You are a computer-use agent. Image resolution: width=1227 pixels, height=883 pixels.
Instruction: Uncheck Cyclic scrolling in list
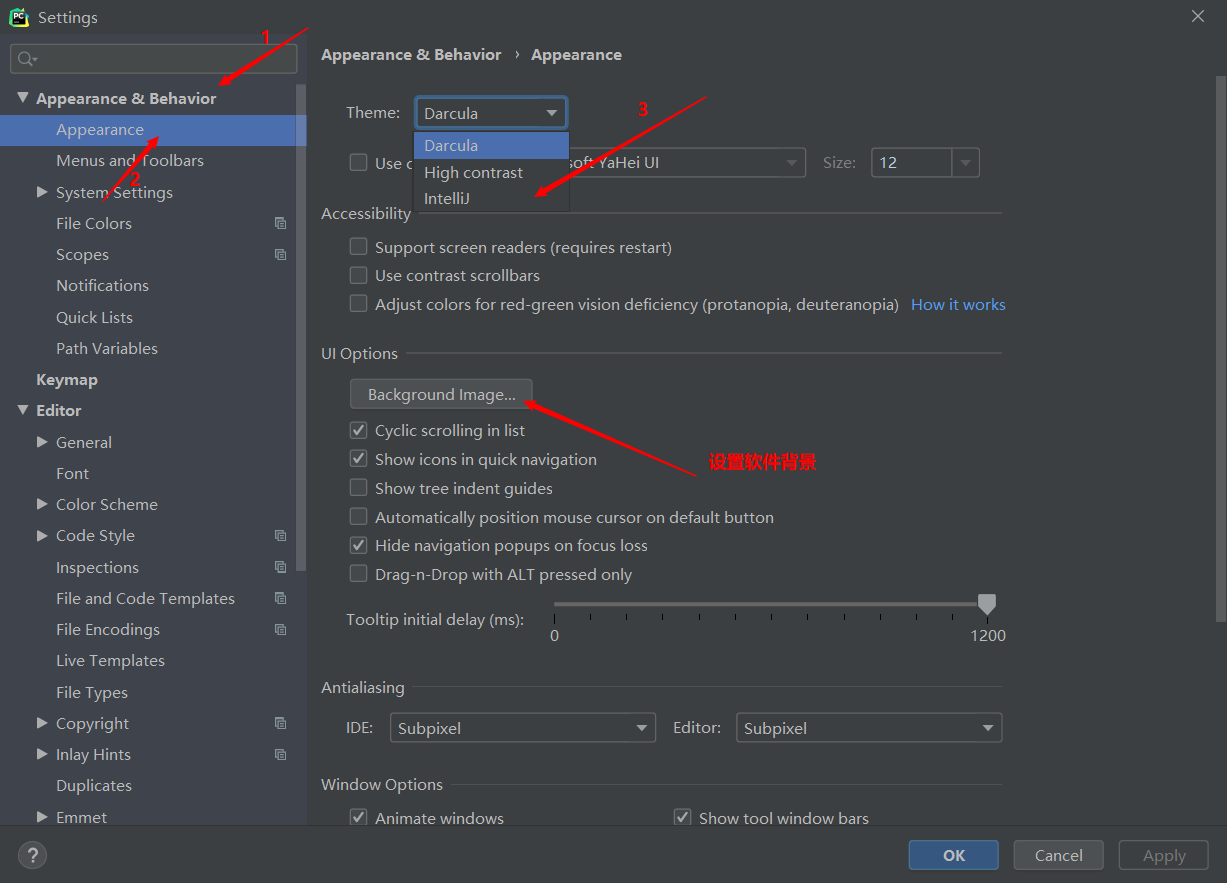tap(358, 430)
